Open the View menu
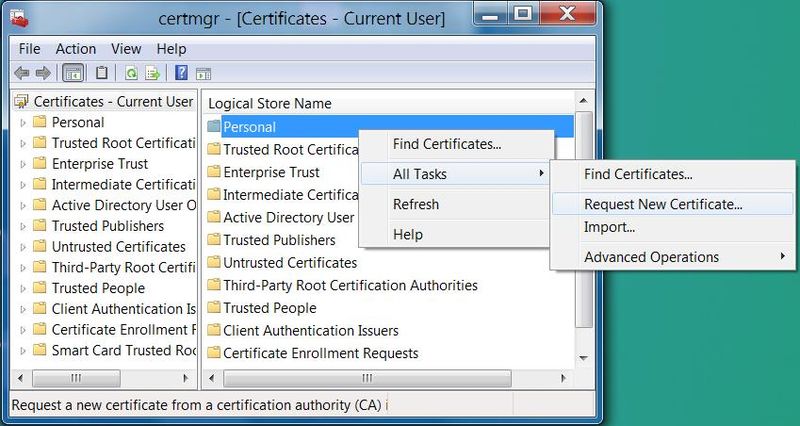The image size is (800, 426). point(126,49)
